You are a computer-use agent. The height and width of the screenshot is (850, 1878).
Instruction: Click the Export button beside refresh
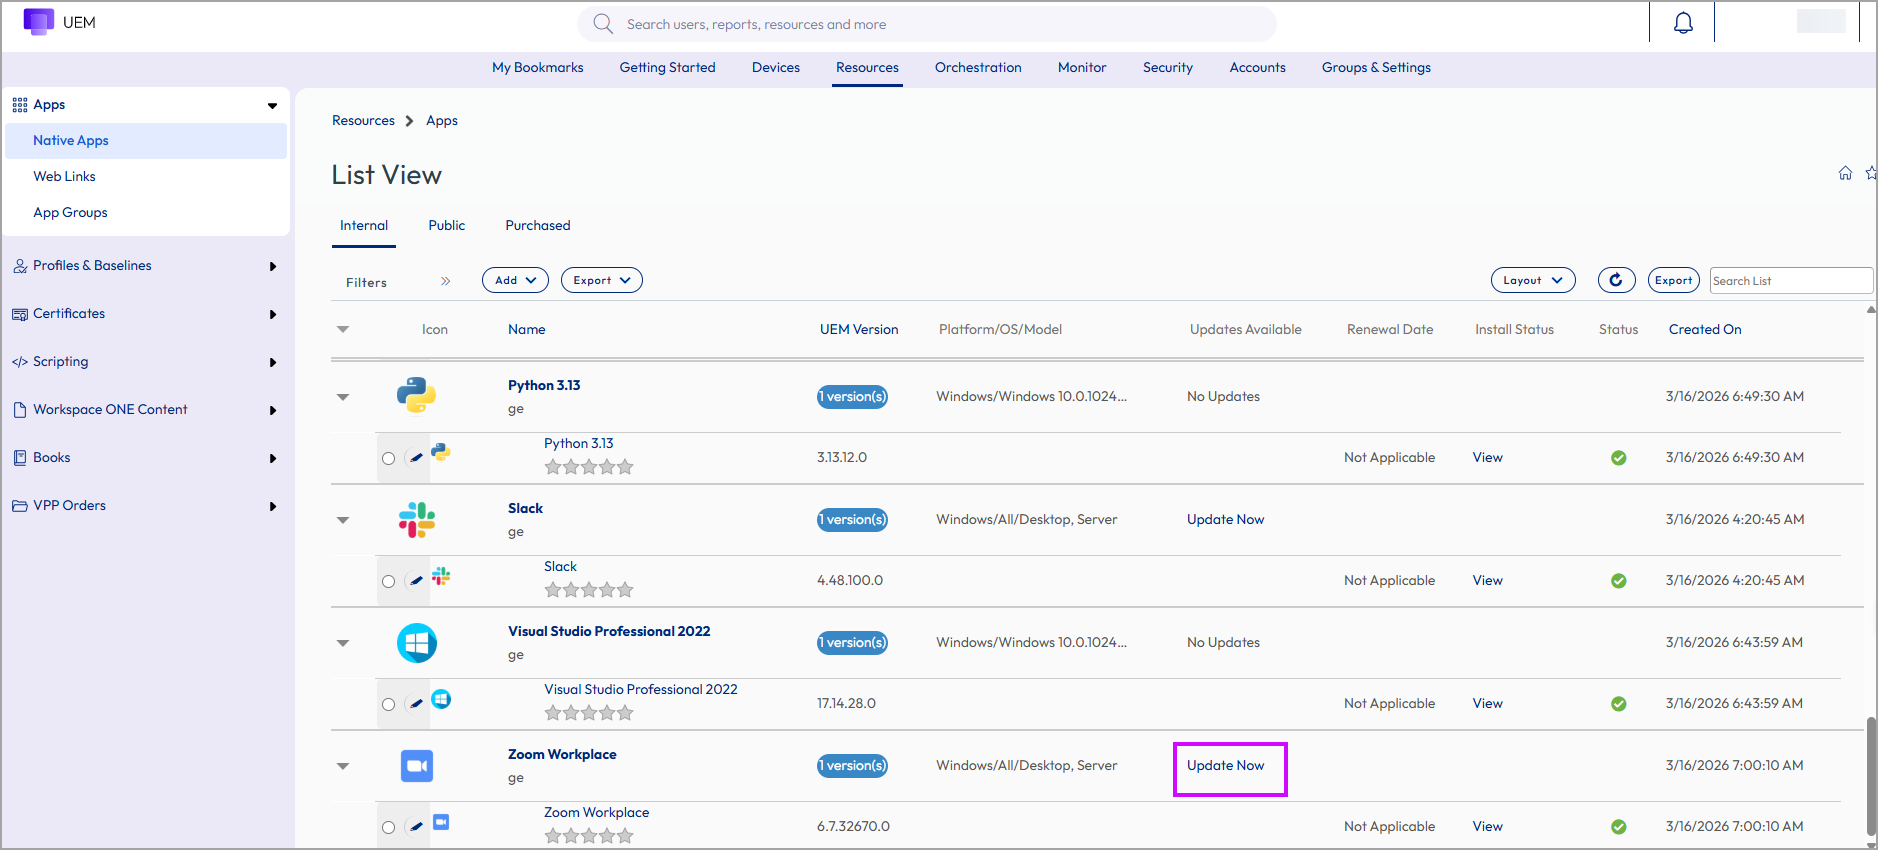tap(1673, 280)
